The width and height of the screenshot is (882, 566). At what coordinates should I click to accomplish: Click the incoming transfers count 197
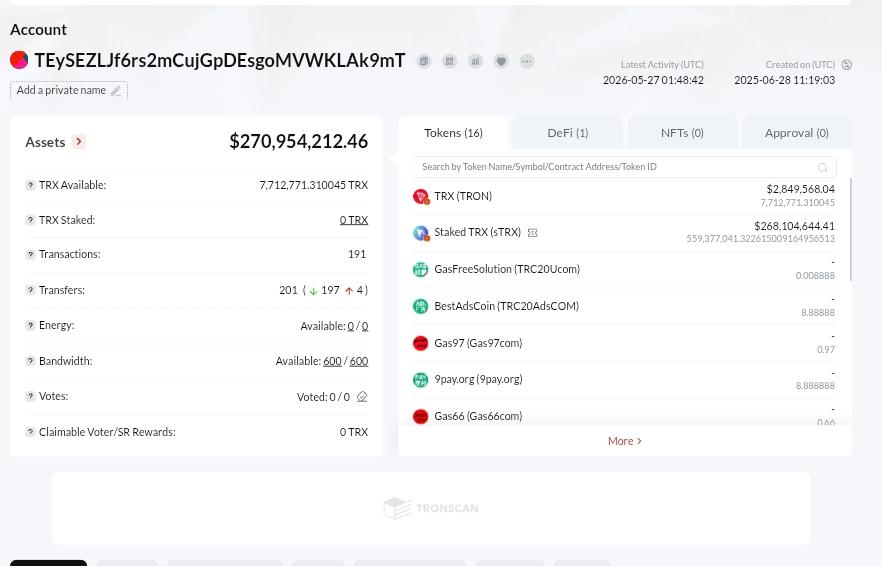[x=330, y=290]
